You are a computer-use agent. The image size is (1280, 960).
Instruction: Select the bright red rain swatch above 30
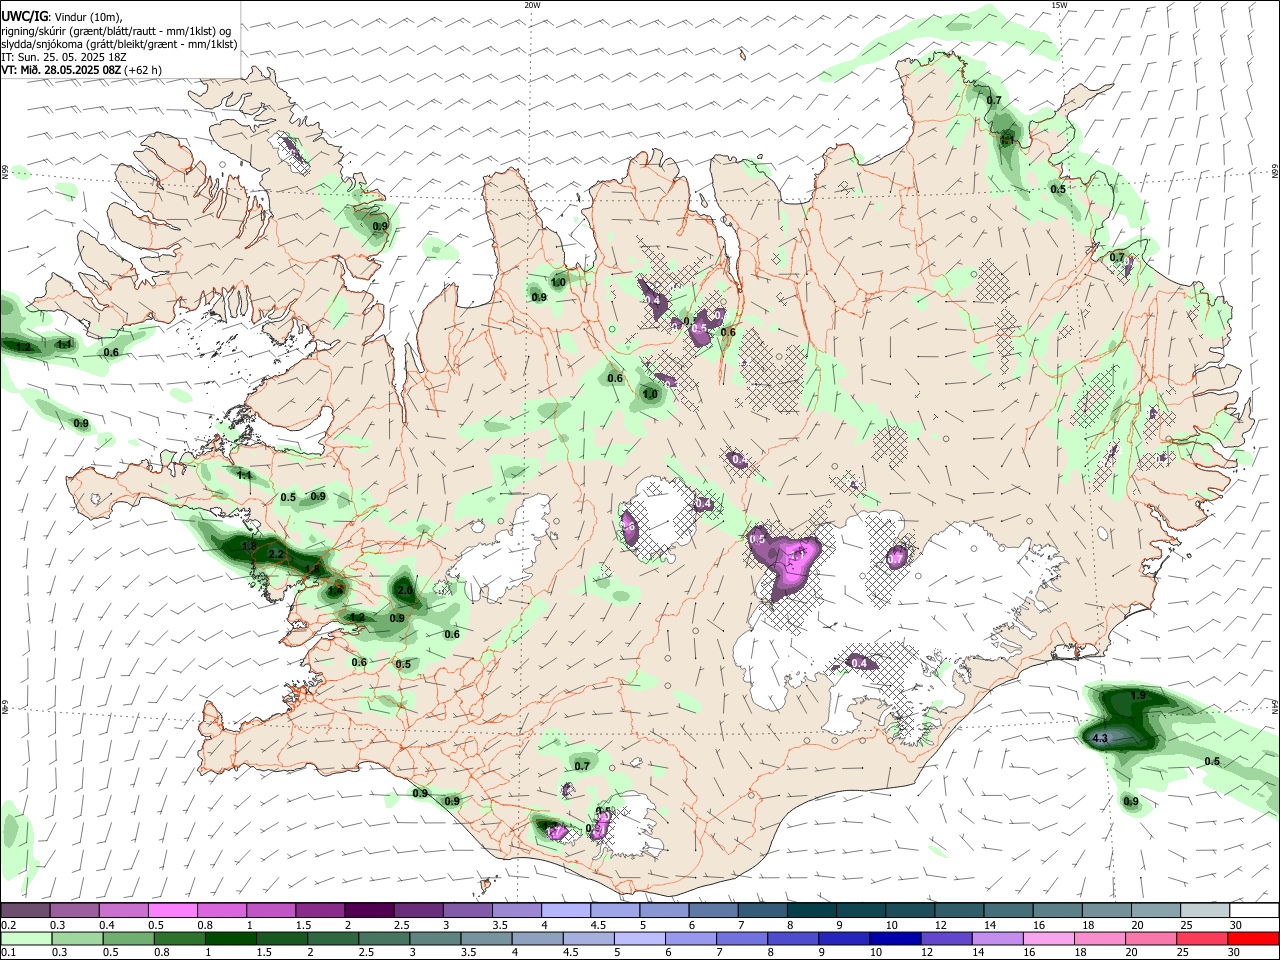(x=1252, y=937)
